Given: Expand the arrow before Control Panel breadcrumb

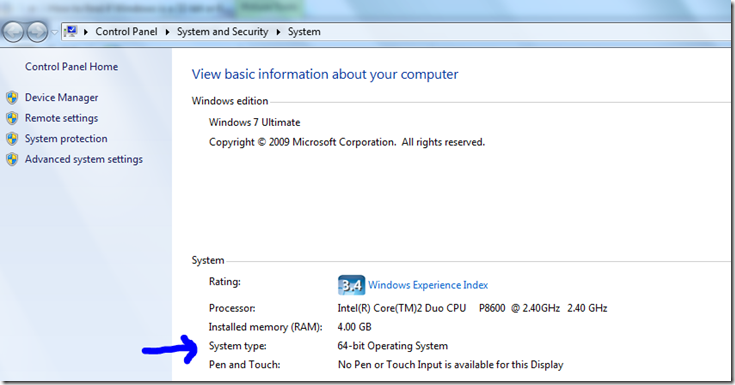Looking at the screenshot, I should (x=86, y=32).
